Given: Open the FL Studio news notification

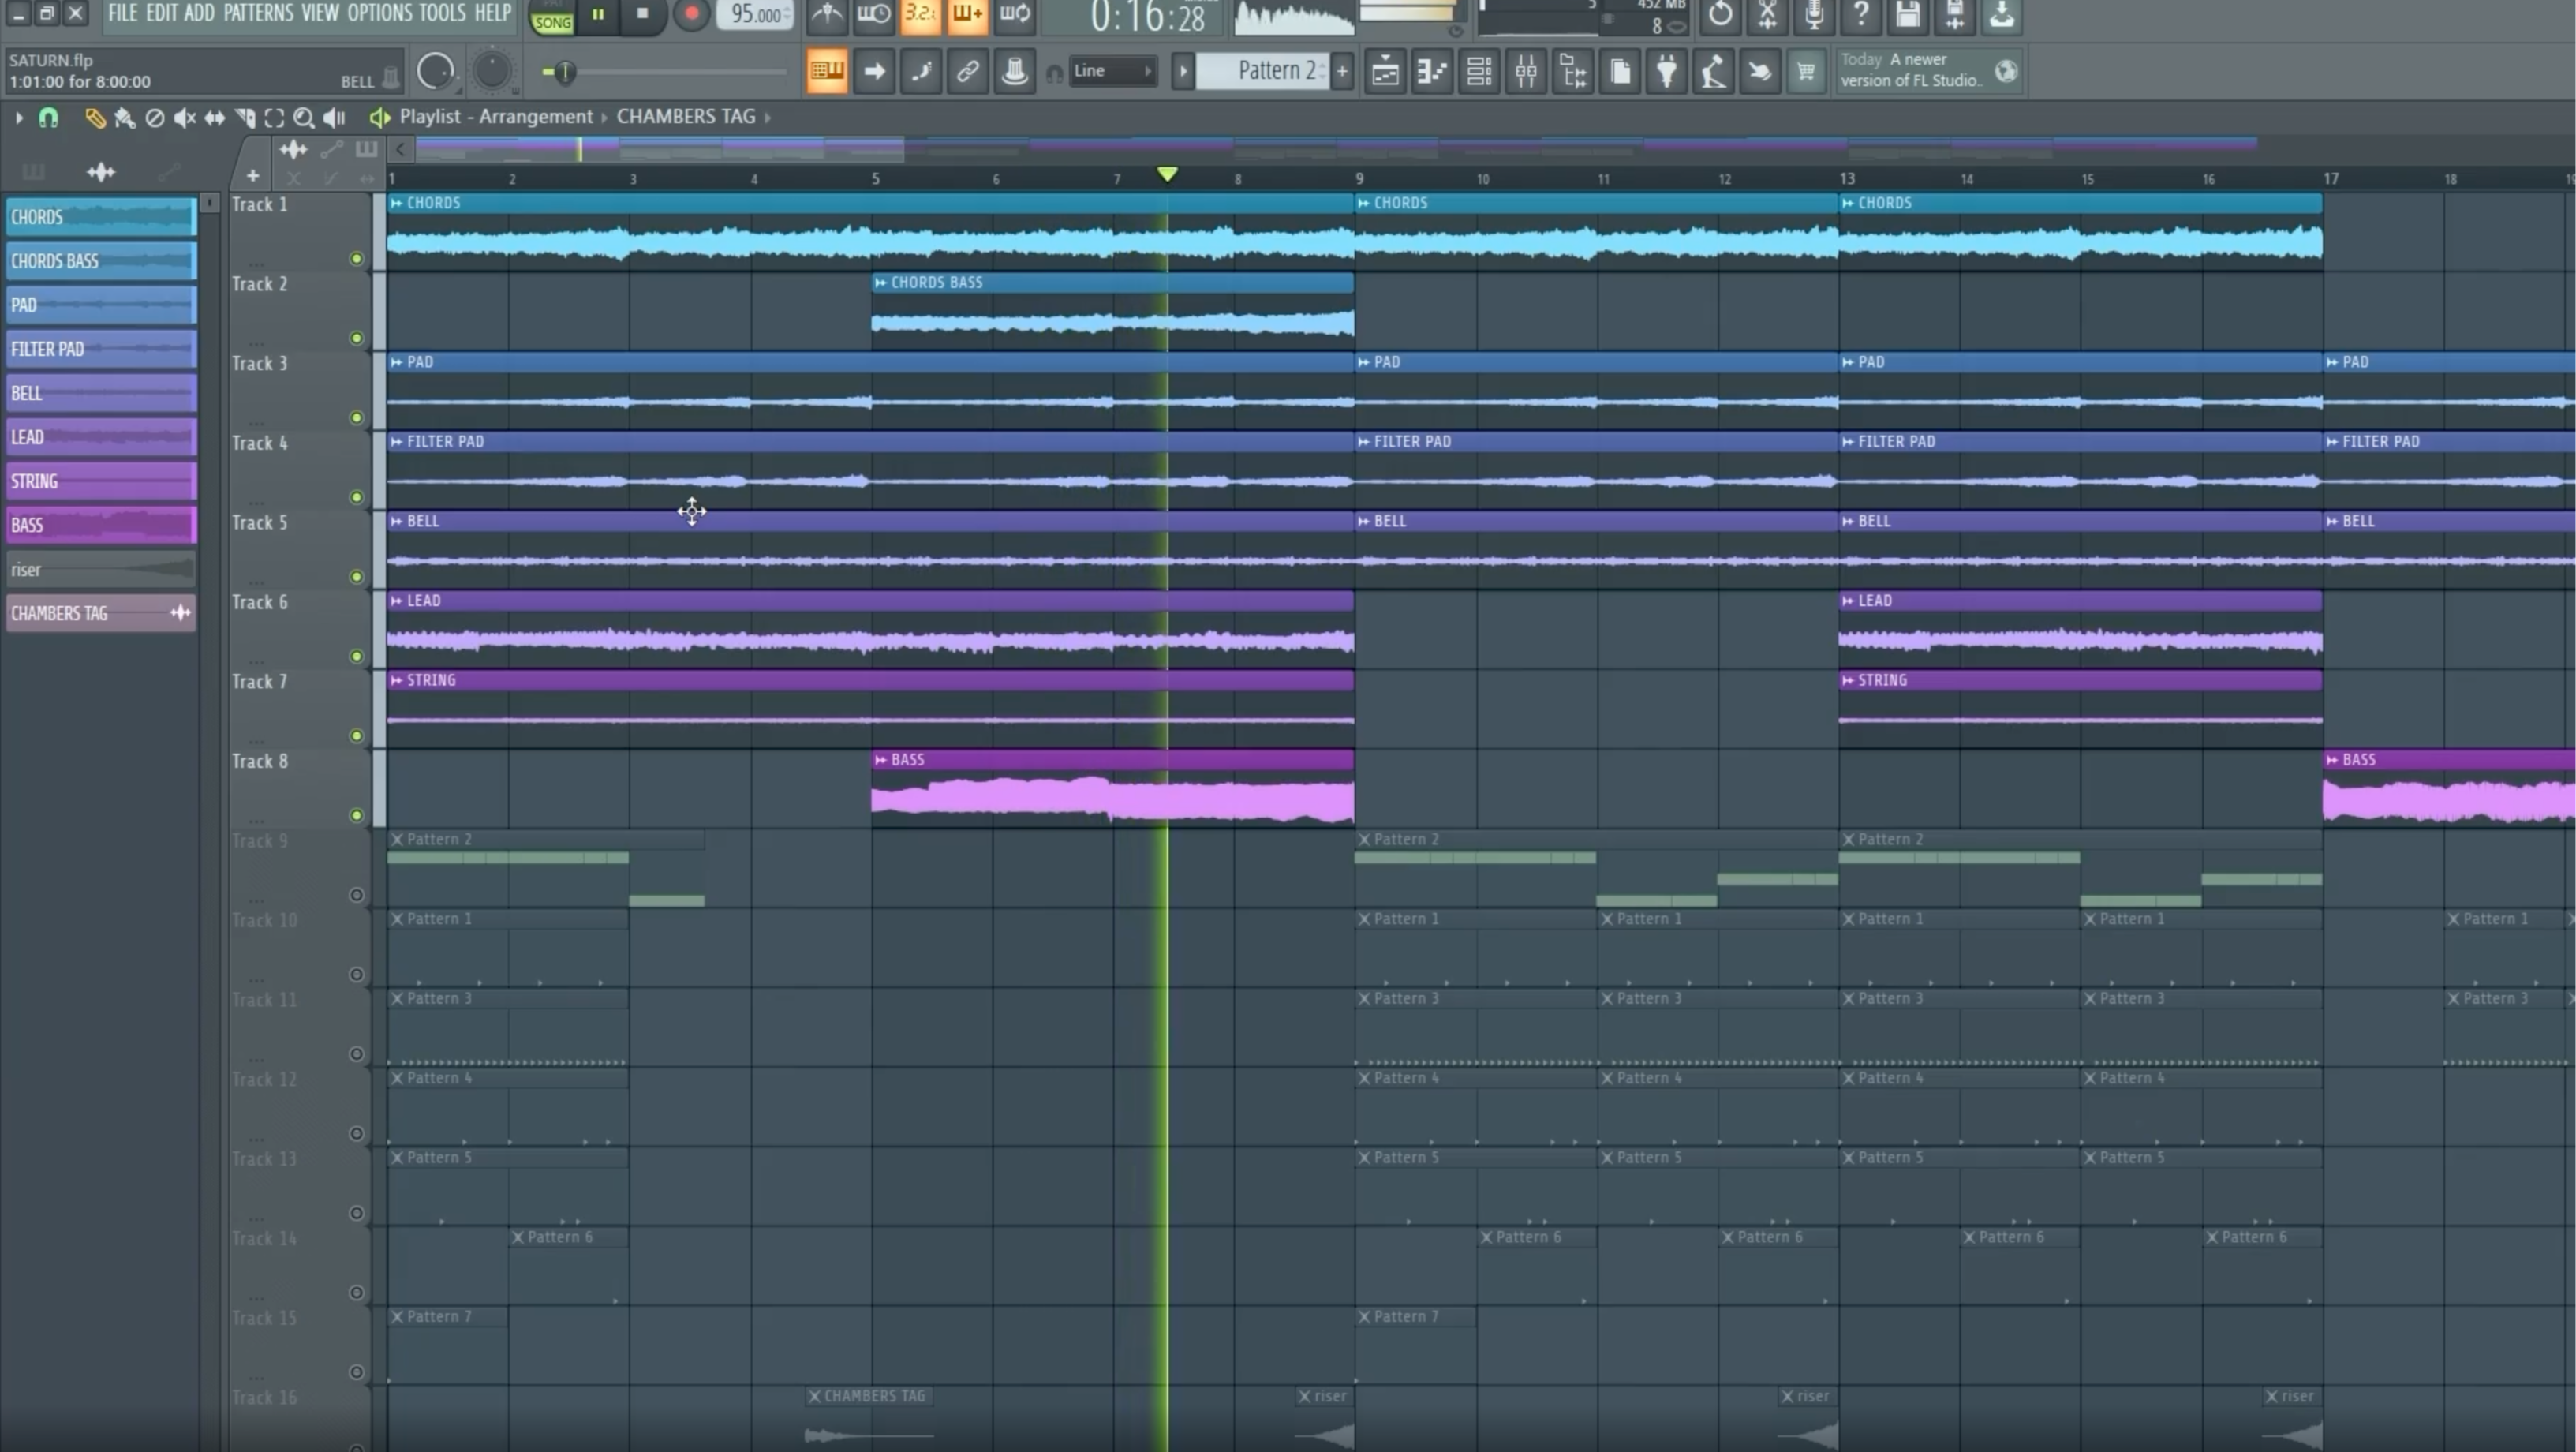Looking at the screenshot, I should 1931,71.
